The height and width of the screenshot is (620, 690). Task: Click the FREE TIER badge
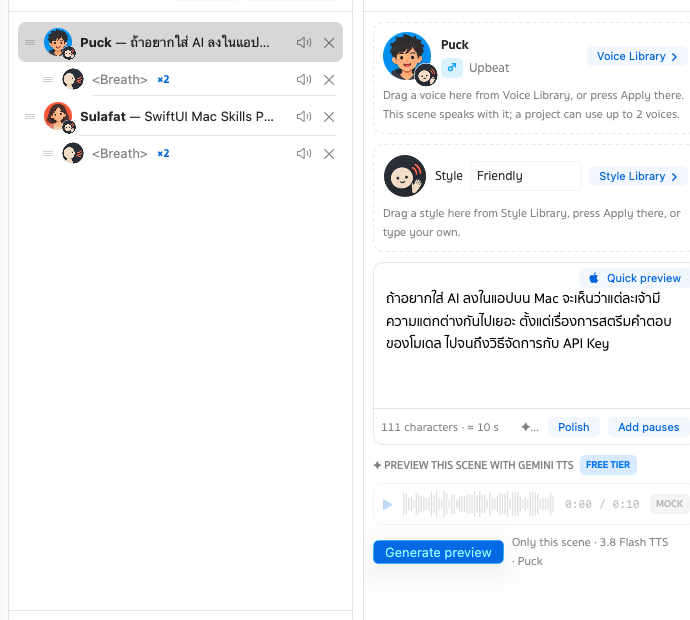coord(608,465)
